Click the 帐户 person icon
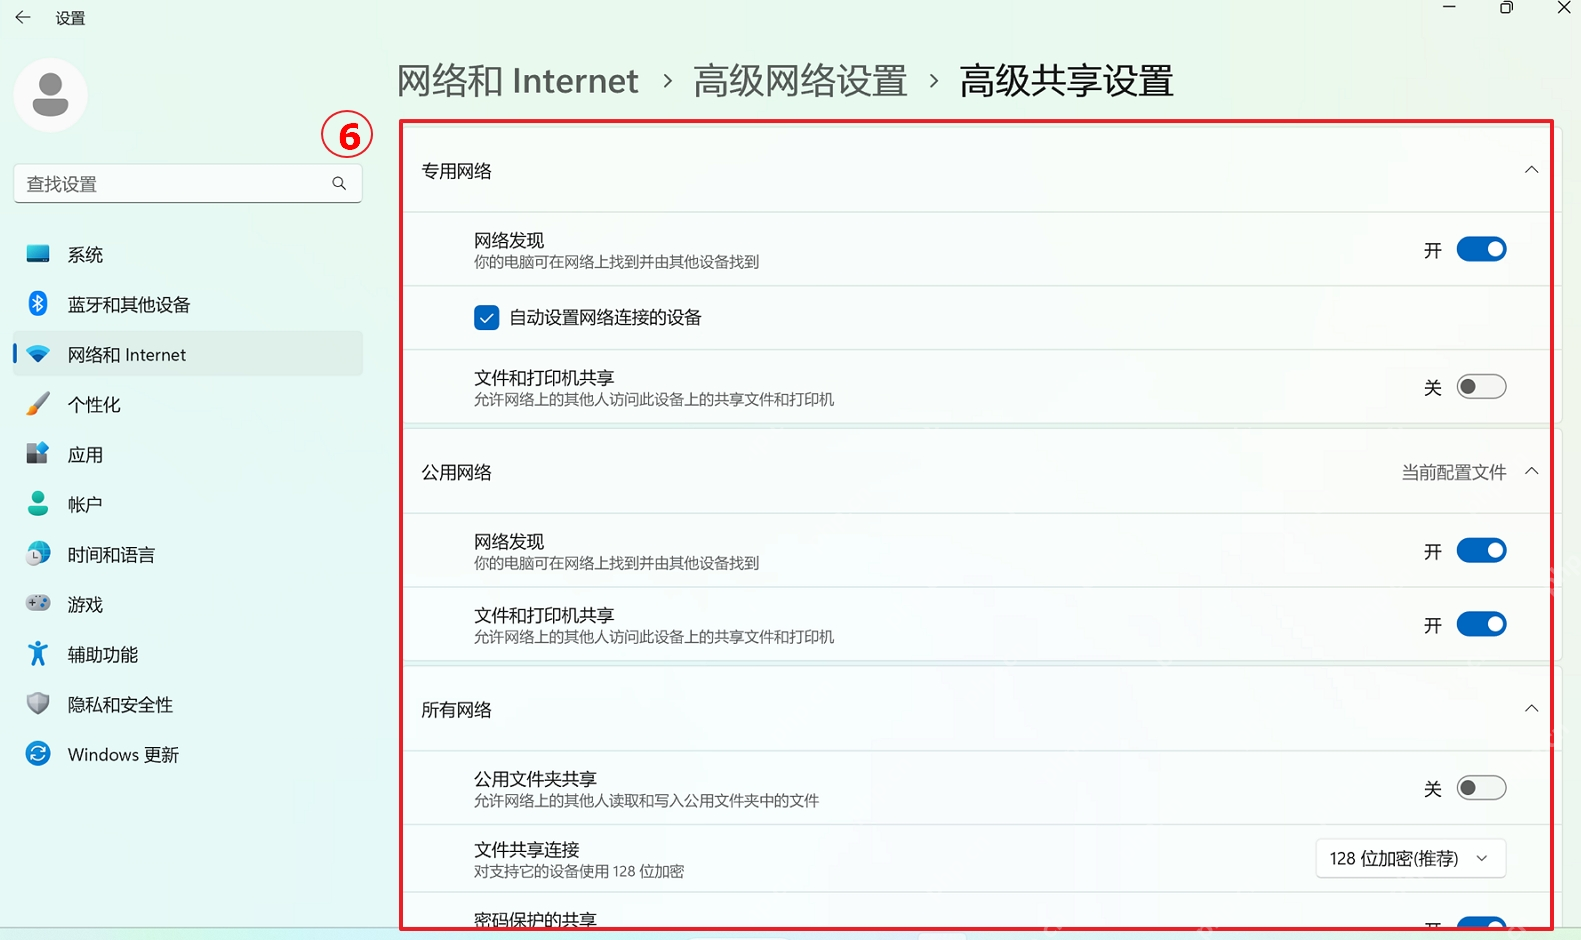Viewport: 1581px width, 940px height. 38,504
